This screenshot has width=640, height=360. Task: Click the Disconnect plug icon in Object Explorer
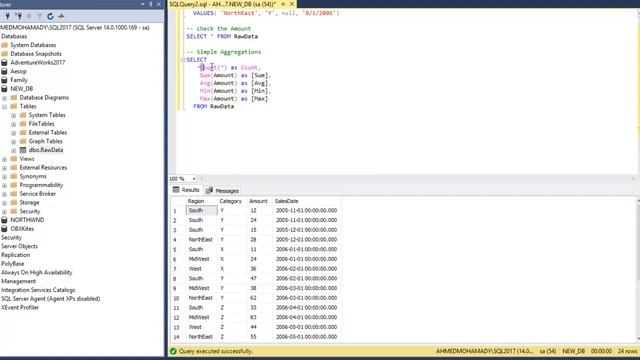pyautogui.click(x=18, y=16)
